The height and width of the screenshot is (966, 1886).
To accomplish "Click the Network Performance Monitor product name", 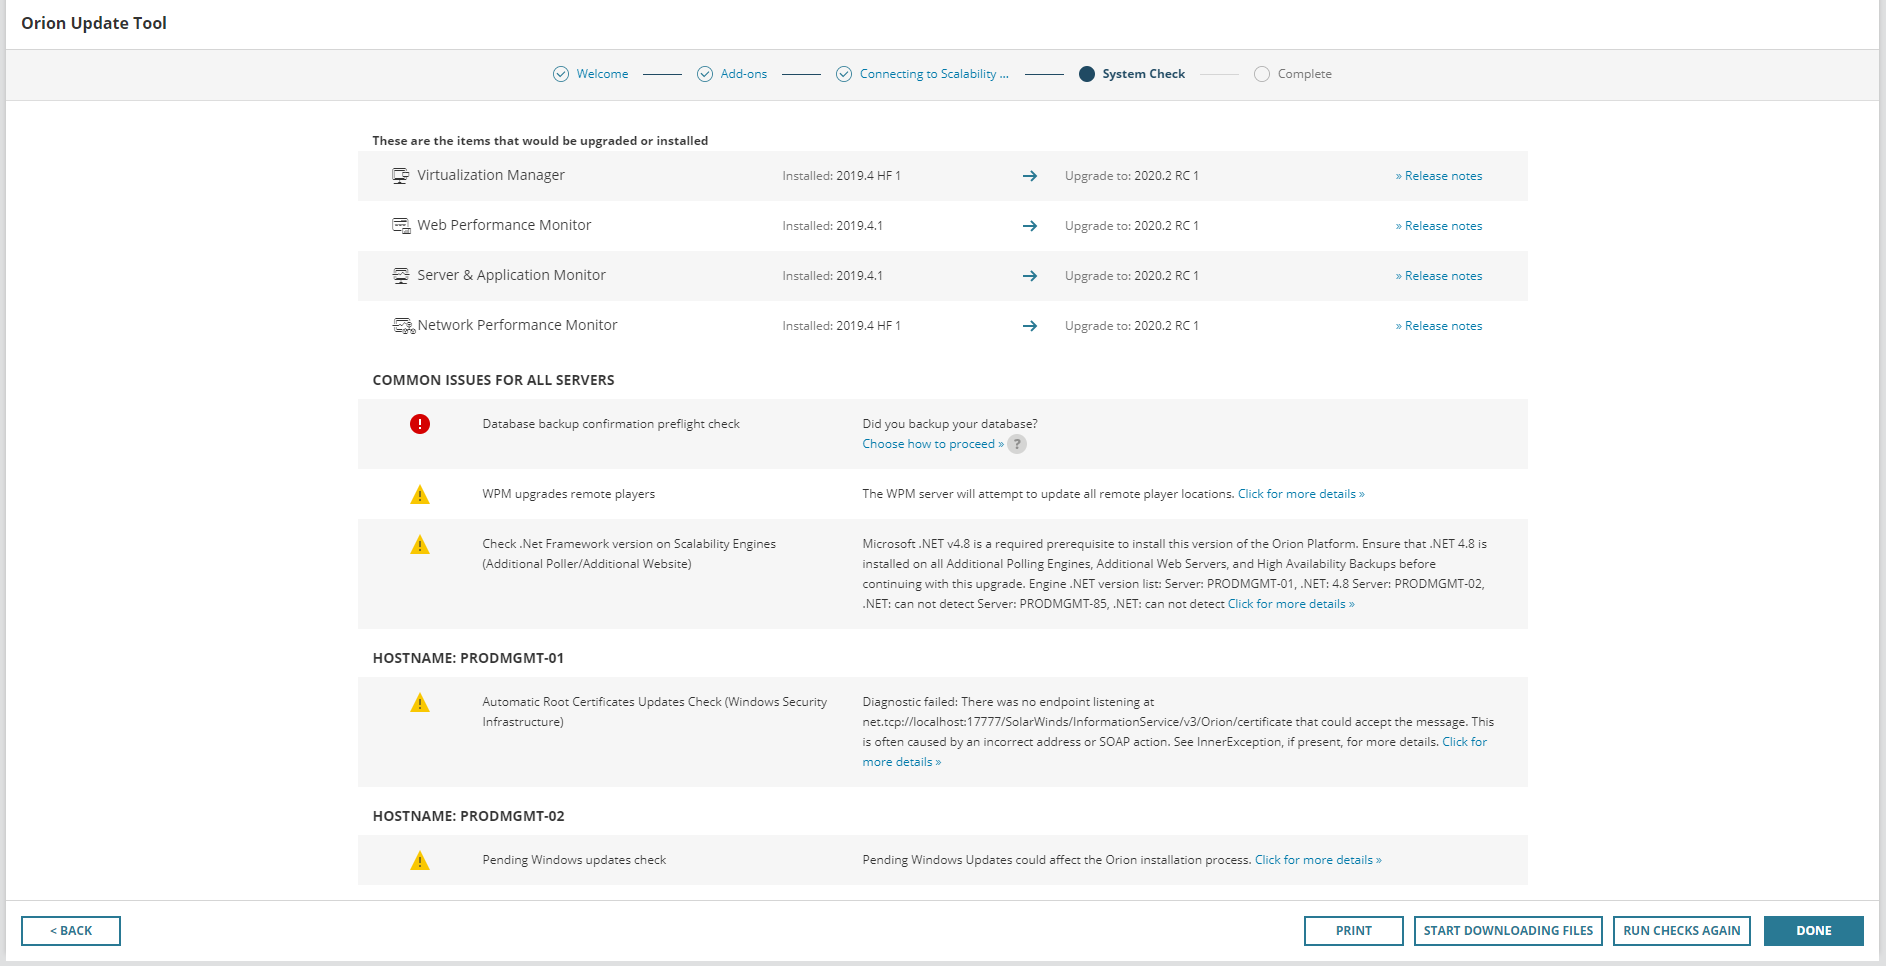I will tap(517, 326).
